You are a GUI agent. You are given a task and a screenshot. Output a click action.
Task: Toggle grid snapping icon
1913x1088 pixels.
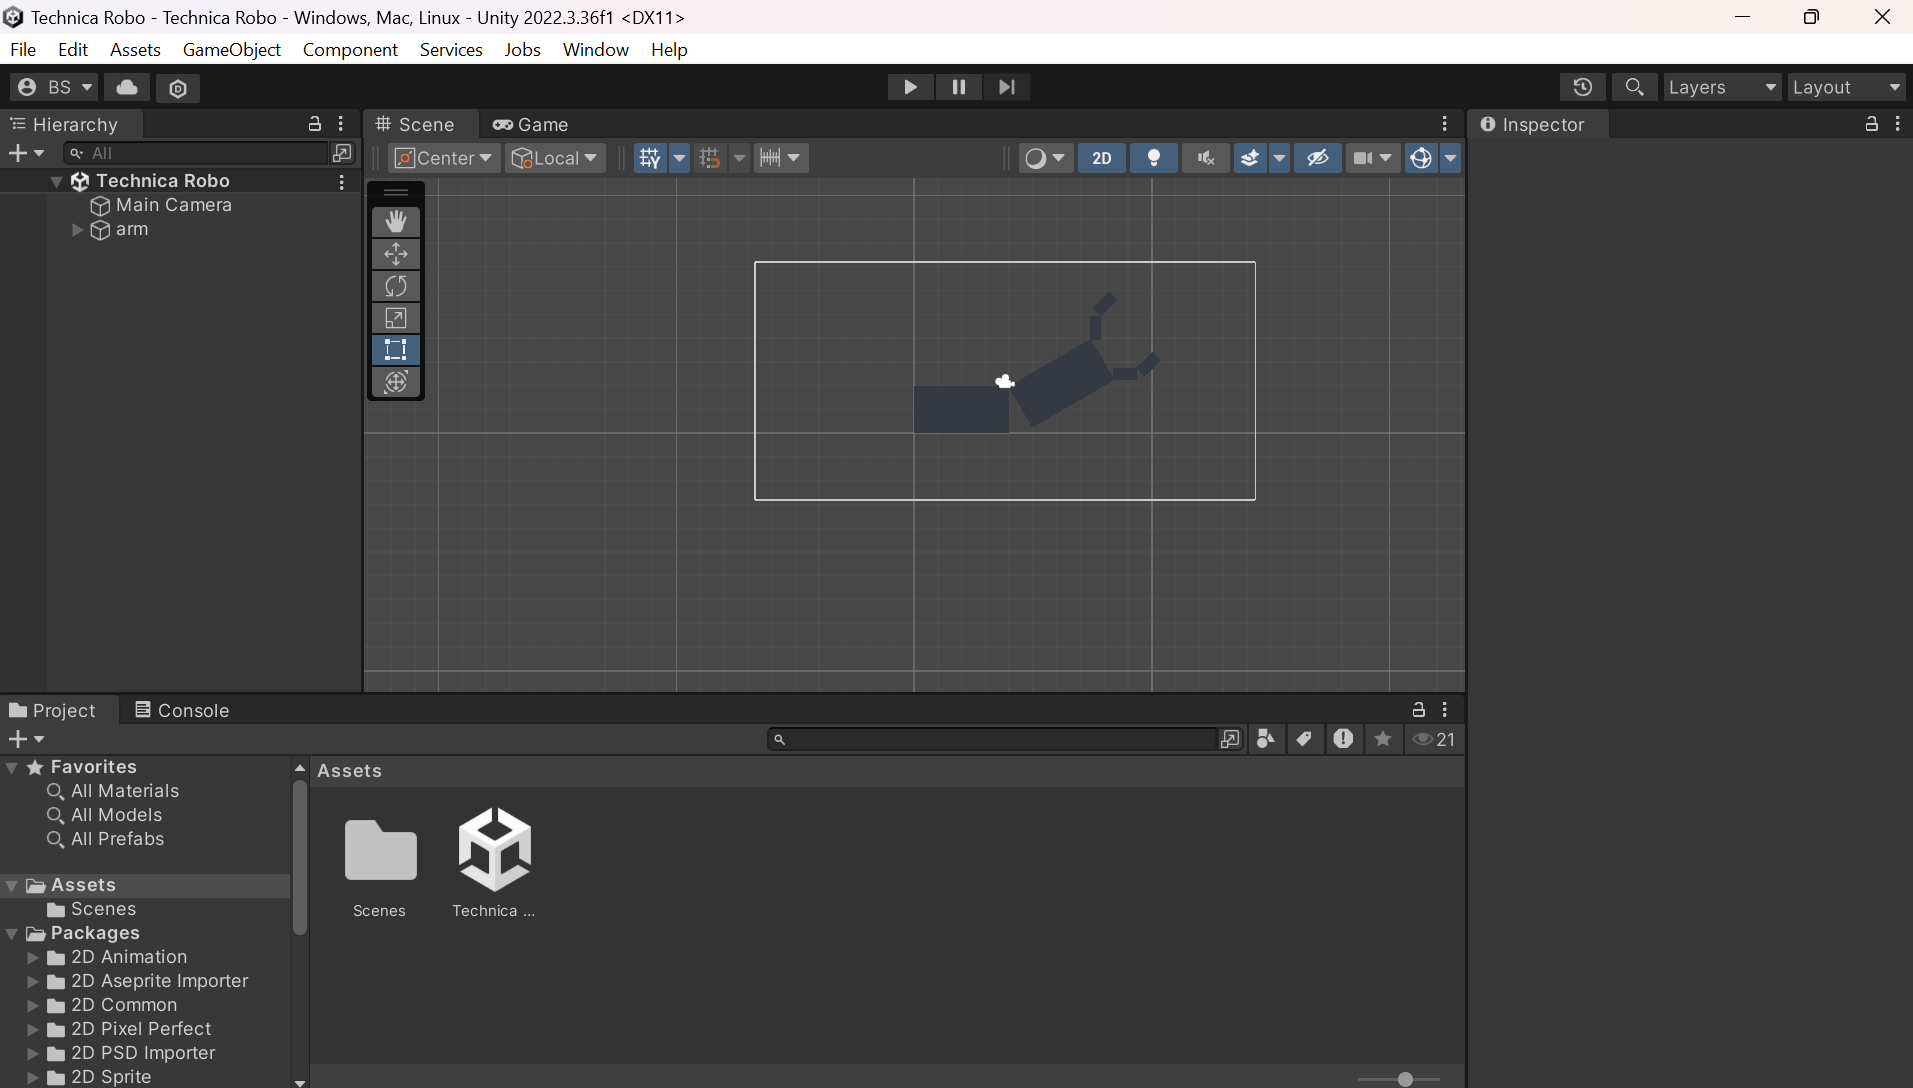click(x=710, y=158)
